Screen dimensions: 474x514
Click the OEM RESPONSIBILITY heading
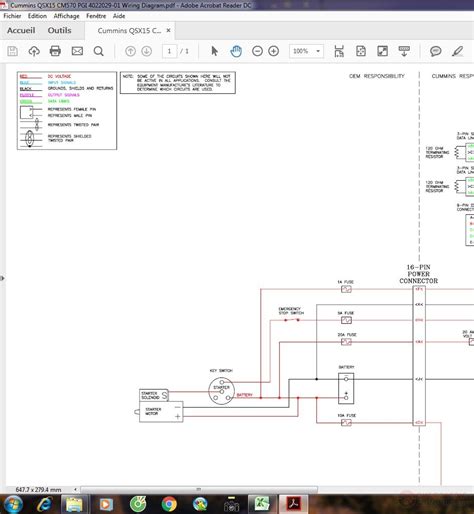377,76
